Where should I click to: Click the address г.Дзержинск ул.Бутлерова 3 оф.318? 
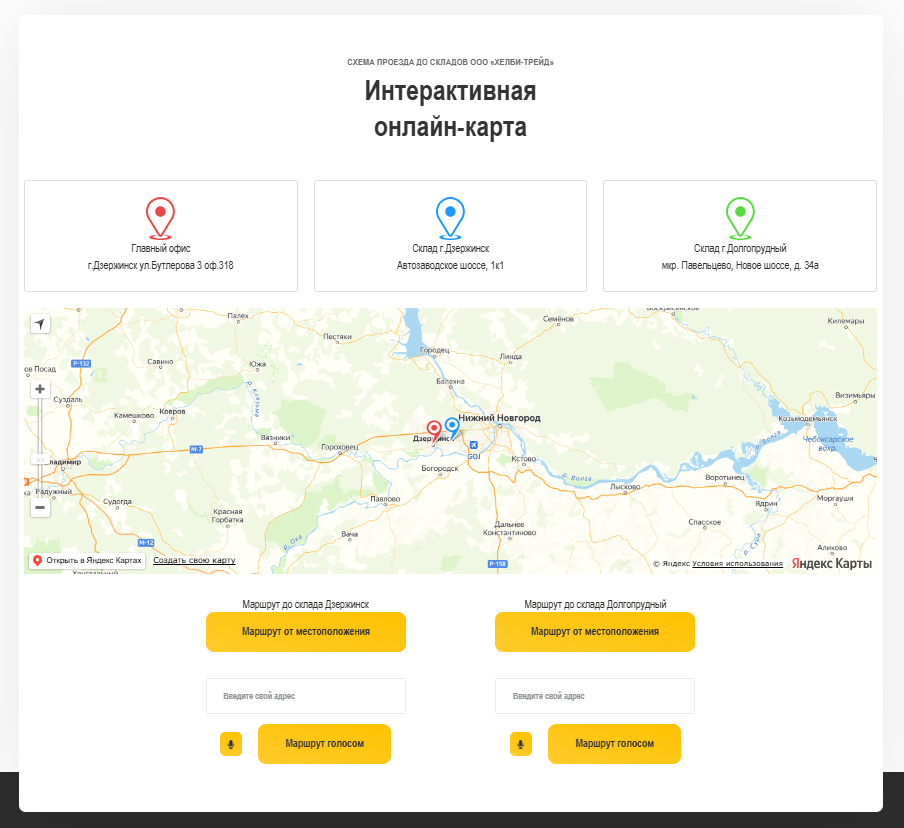(160, 265)
